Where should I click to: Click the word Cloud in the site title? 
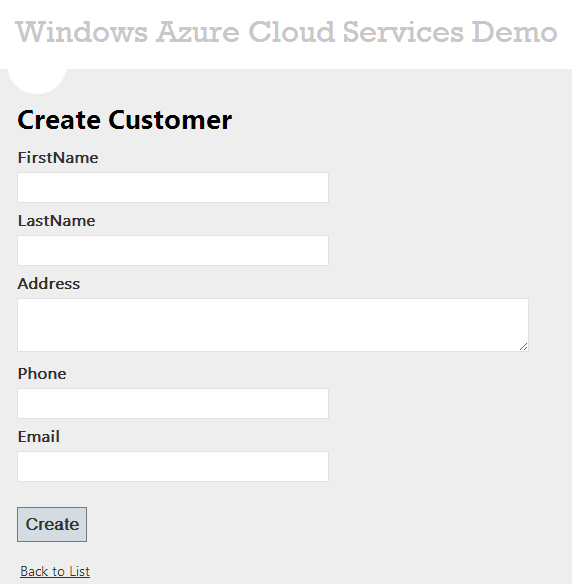(x=291, y=32)
